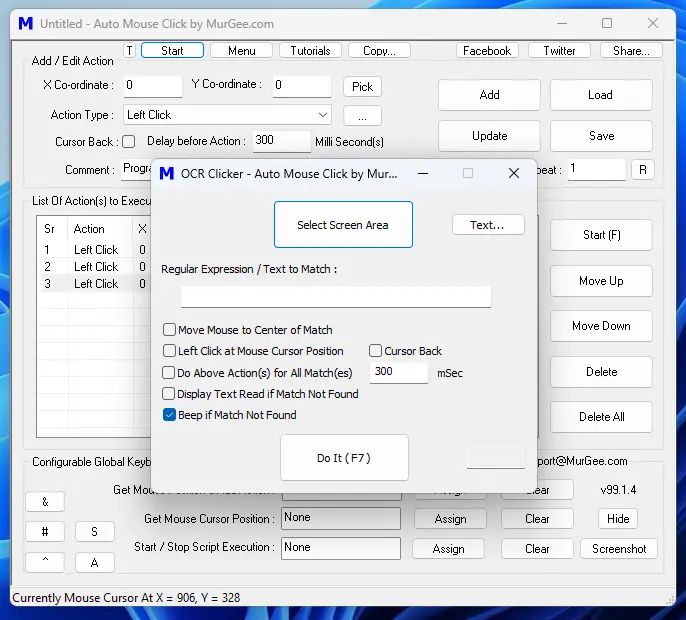Select row 1 Left Click in action list
Screen dimensions: 686x620
click(94, 249)
